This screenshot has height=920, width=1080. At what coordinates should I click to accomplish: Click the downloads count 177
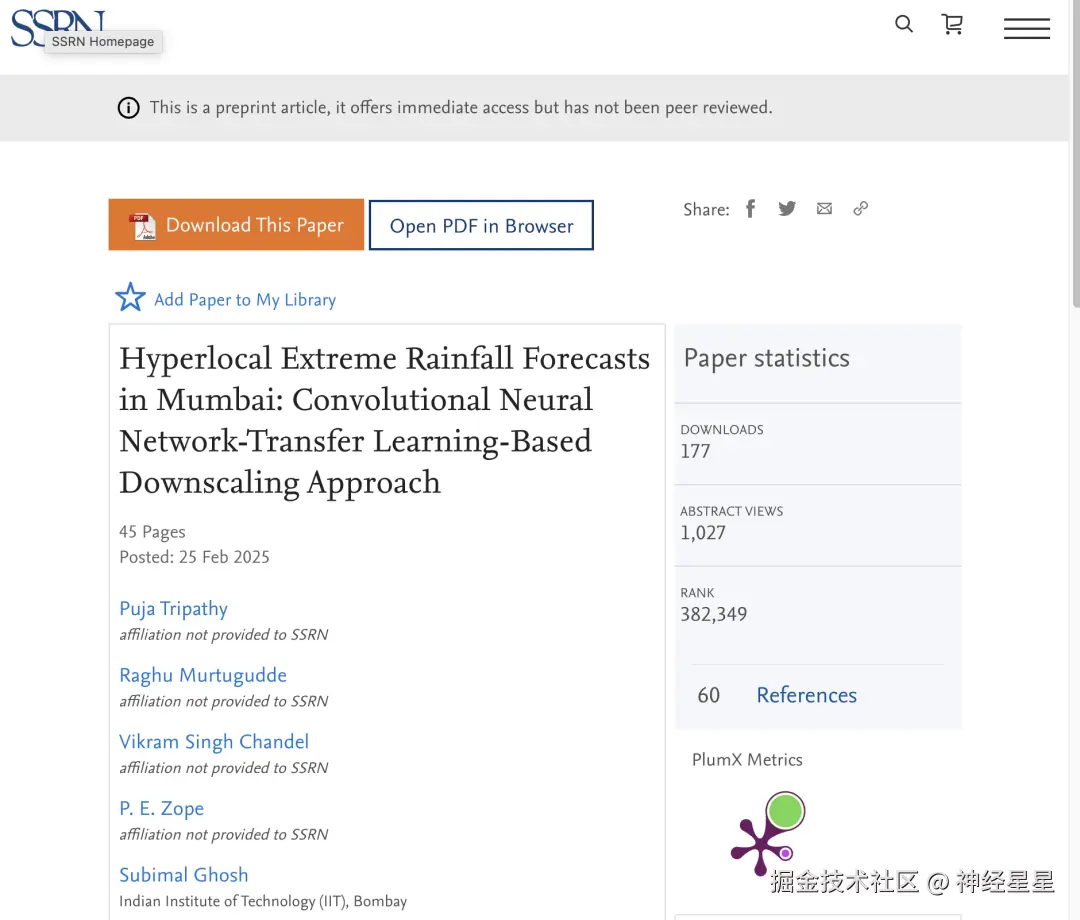click(695, 451)
